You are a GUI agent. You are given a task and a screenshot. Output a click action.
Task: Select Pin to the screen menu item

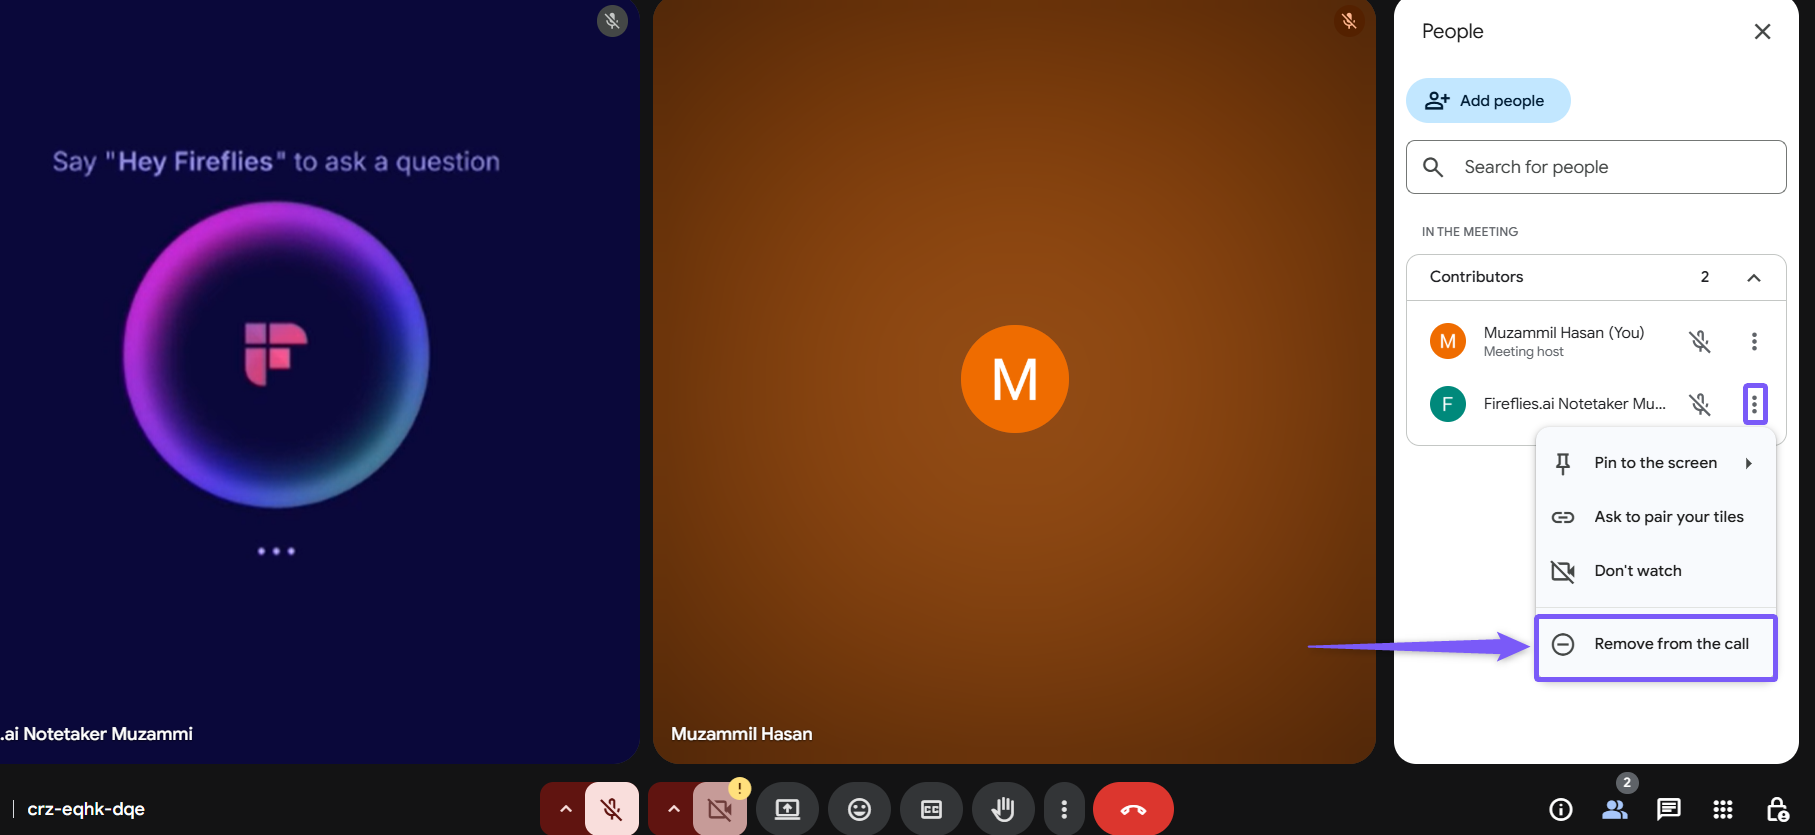coord(1656,463)
